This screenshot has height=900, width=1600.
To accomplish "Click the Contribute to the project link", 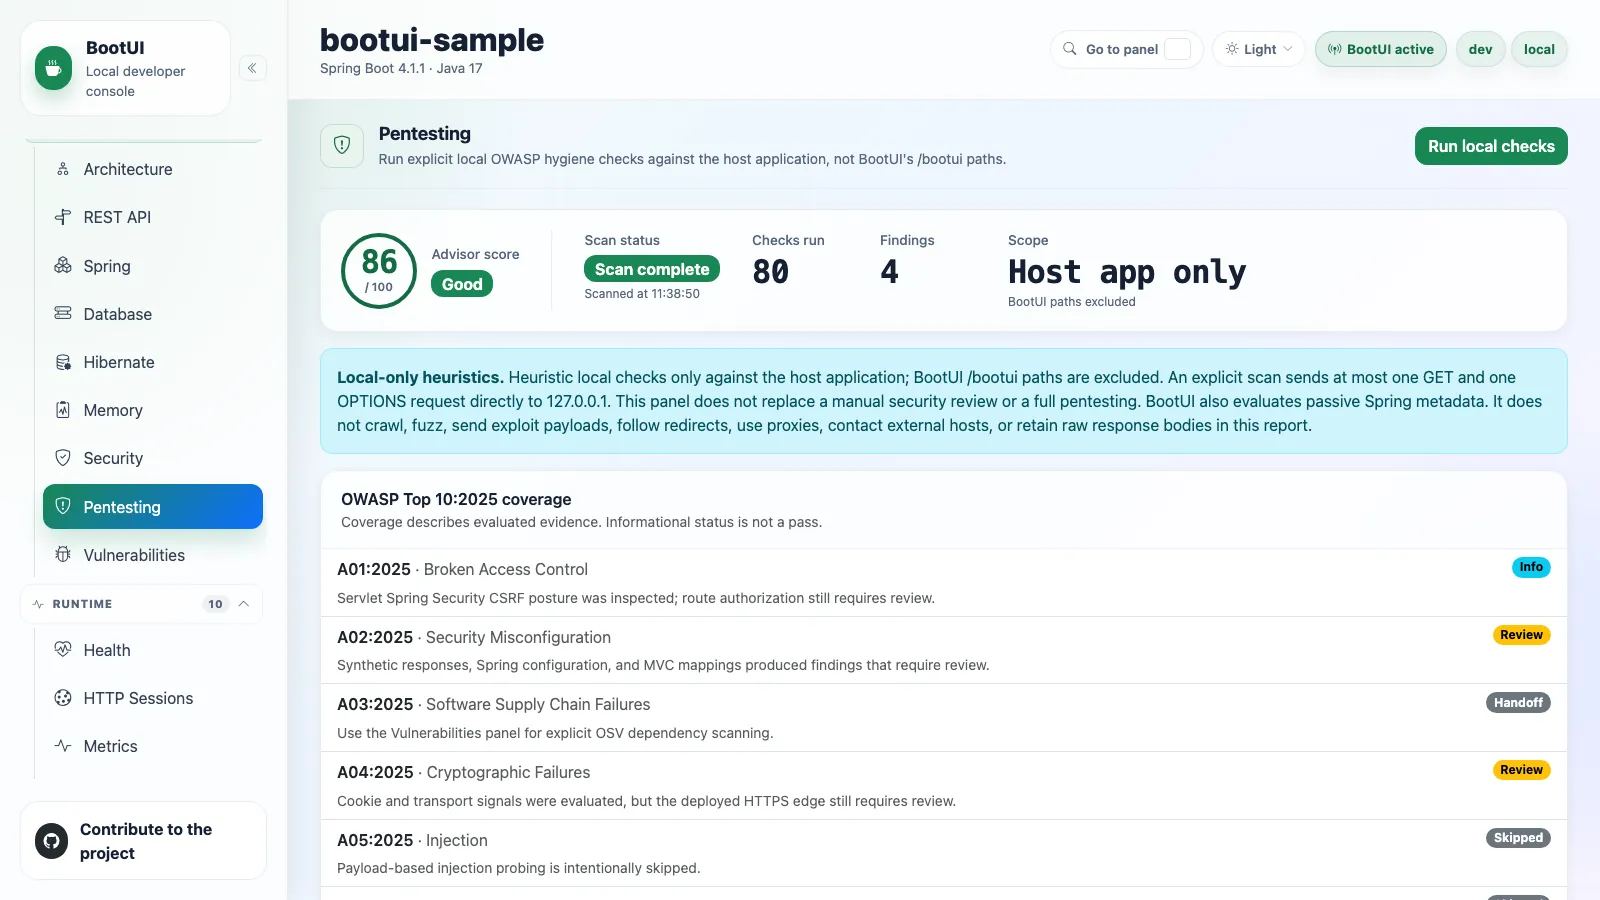I will click(143, 841).
